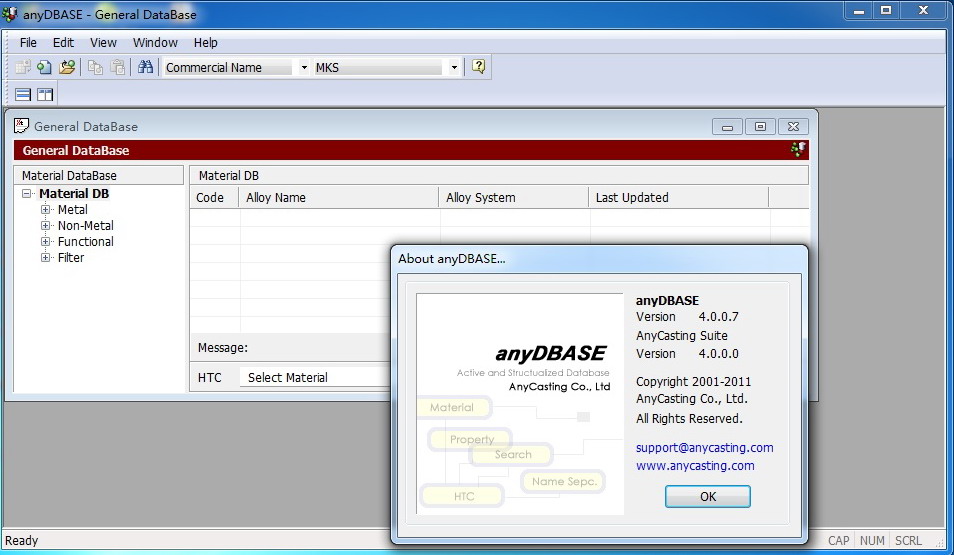Select the Functional tree item

coord(85,242)
